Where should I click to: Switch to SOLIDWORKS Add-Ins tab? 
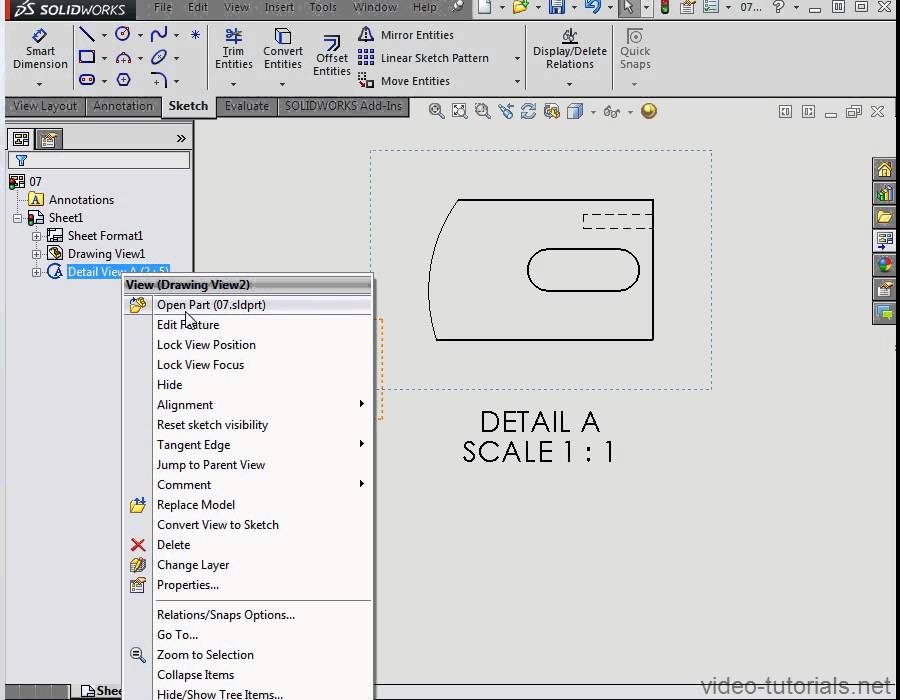click(x=343, y=106)
